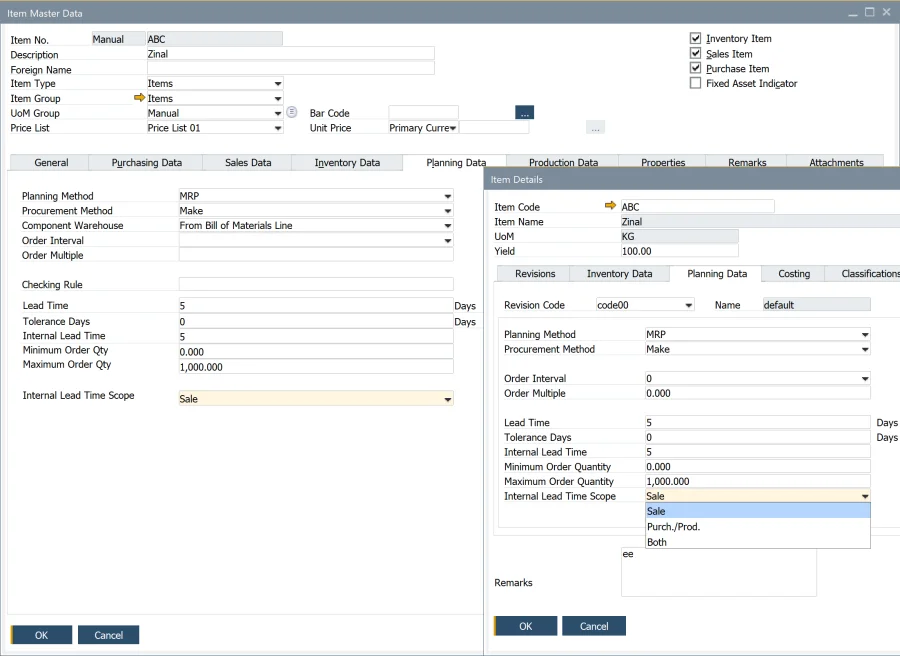Image resolution: width=900 pixels, height=656 pixels.
Task: Click the Checking Rule input field
Action: [x=315, y=285]
